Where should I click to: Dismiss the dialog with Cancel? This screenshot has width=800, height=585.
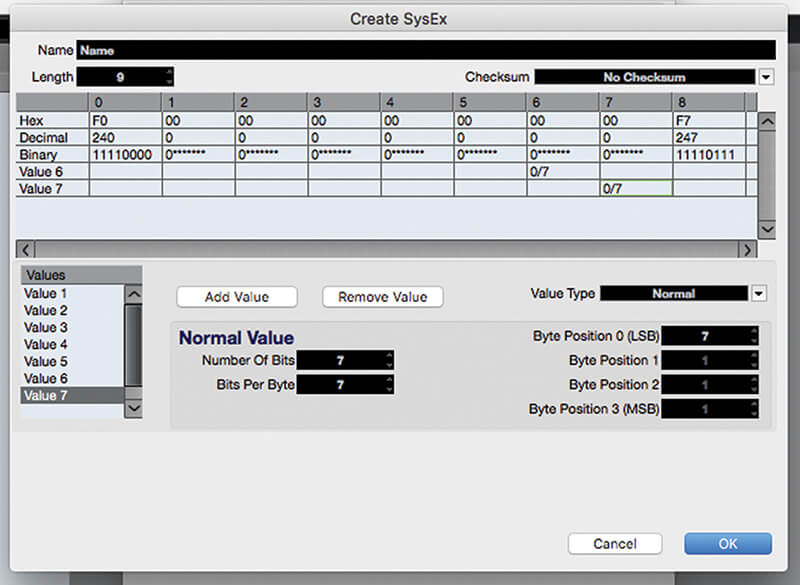click(615, 543)
